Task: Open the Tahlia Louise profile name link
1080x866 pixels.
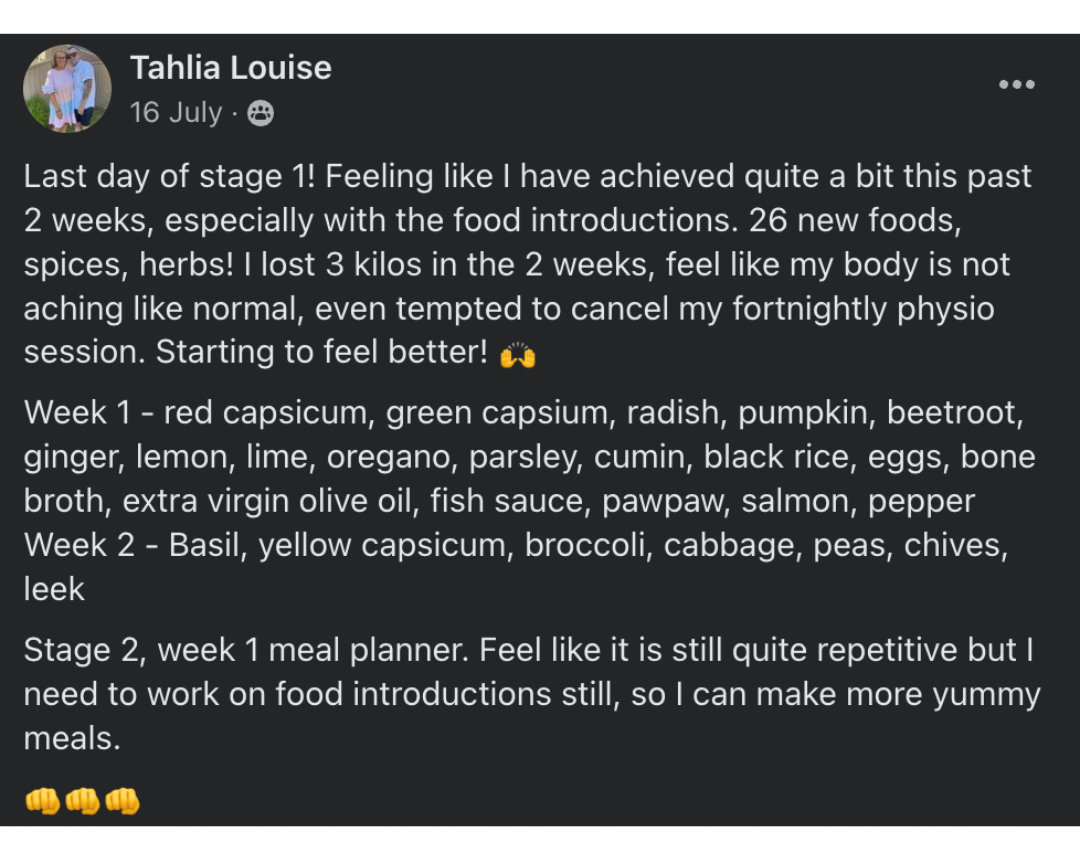Action: pos(230,68)
